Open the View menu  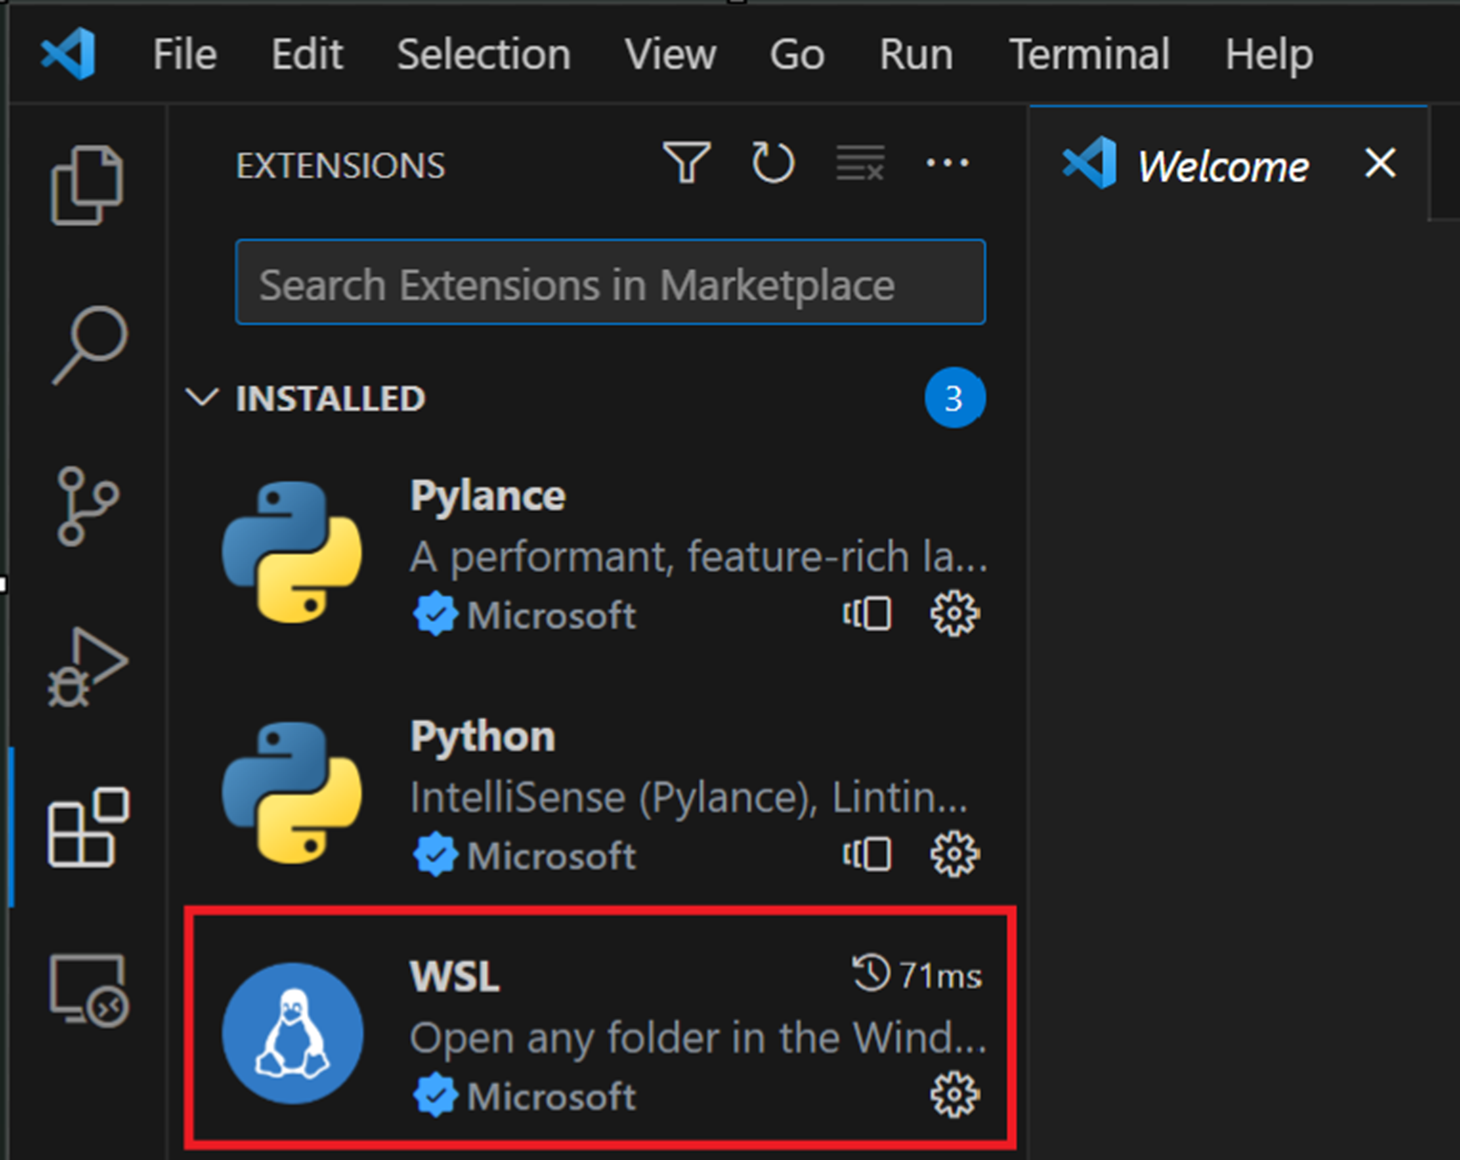671,54
